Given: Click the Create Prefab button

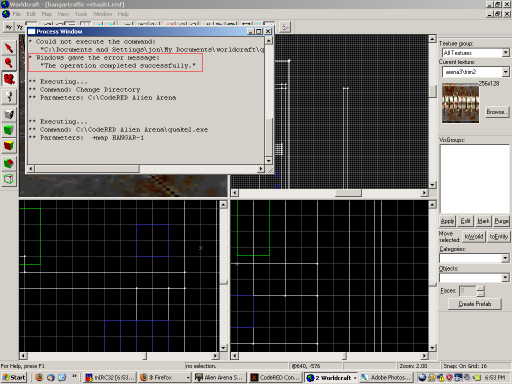Looking at the screenshot, I should [x=475, y=304].
